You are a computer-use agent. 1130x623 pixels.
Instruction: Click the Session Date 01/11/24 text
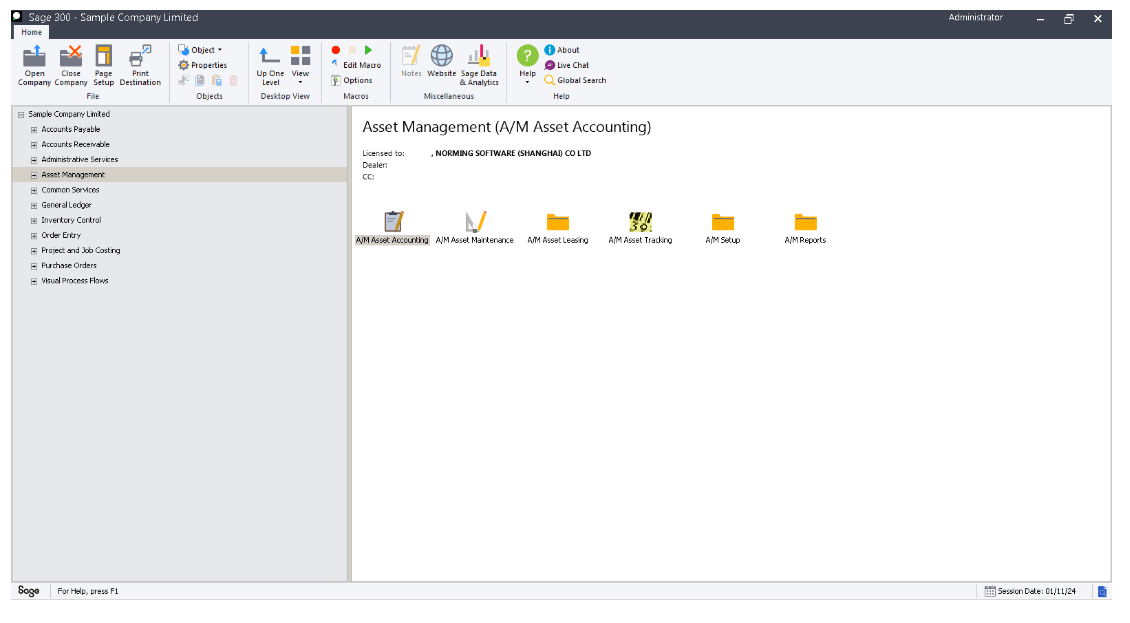(1037, 591)
